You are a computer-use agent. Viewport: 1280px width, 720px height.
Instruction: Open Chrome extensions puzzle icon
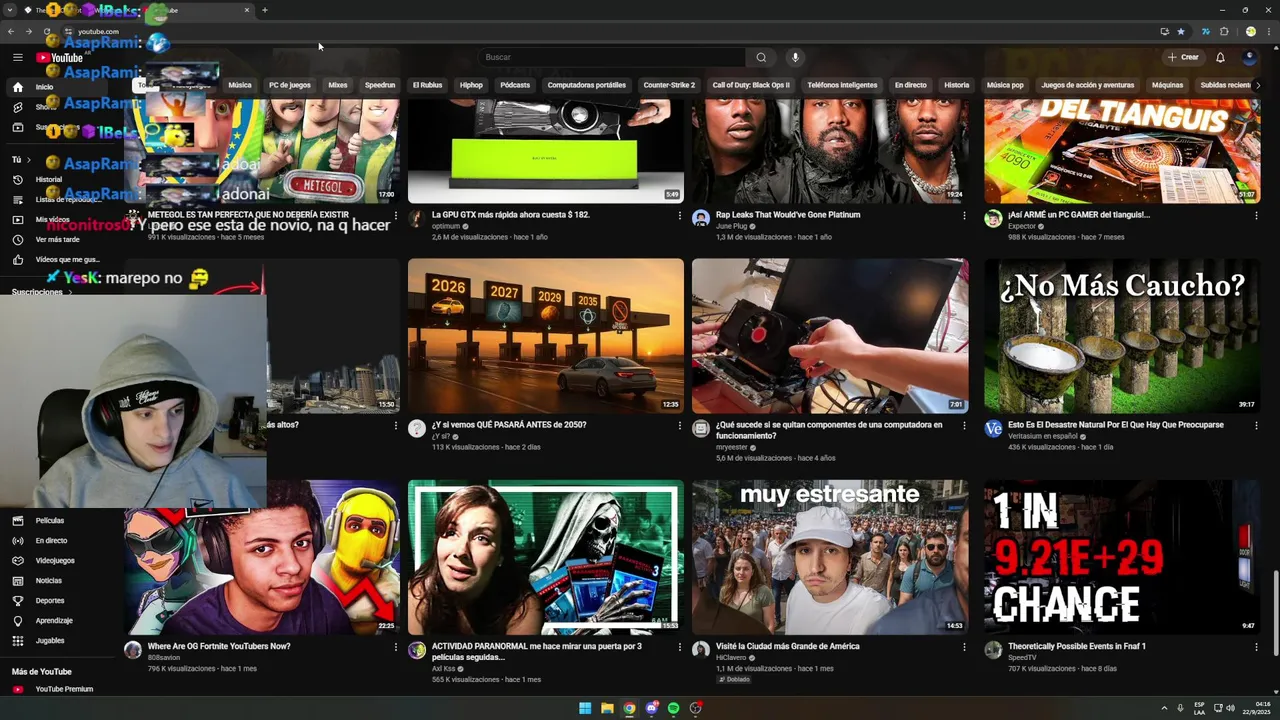pos(1224,31)
